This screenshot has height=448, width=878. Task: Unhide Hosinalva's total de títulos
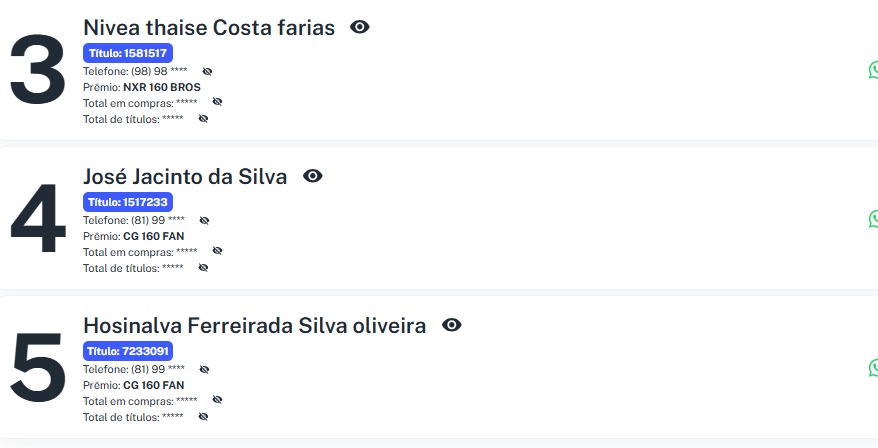click(203, 416)
